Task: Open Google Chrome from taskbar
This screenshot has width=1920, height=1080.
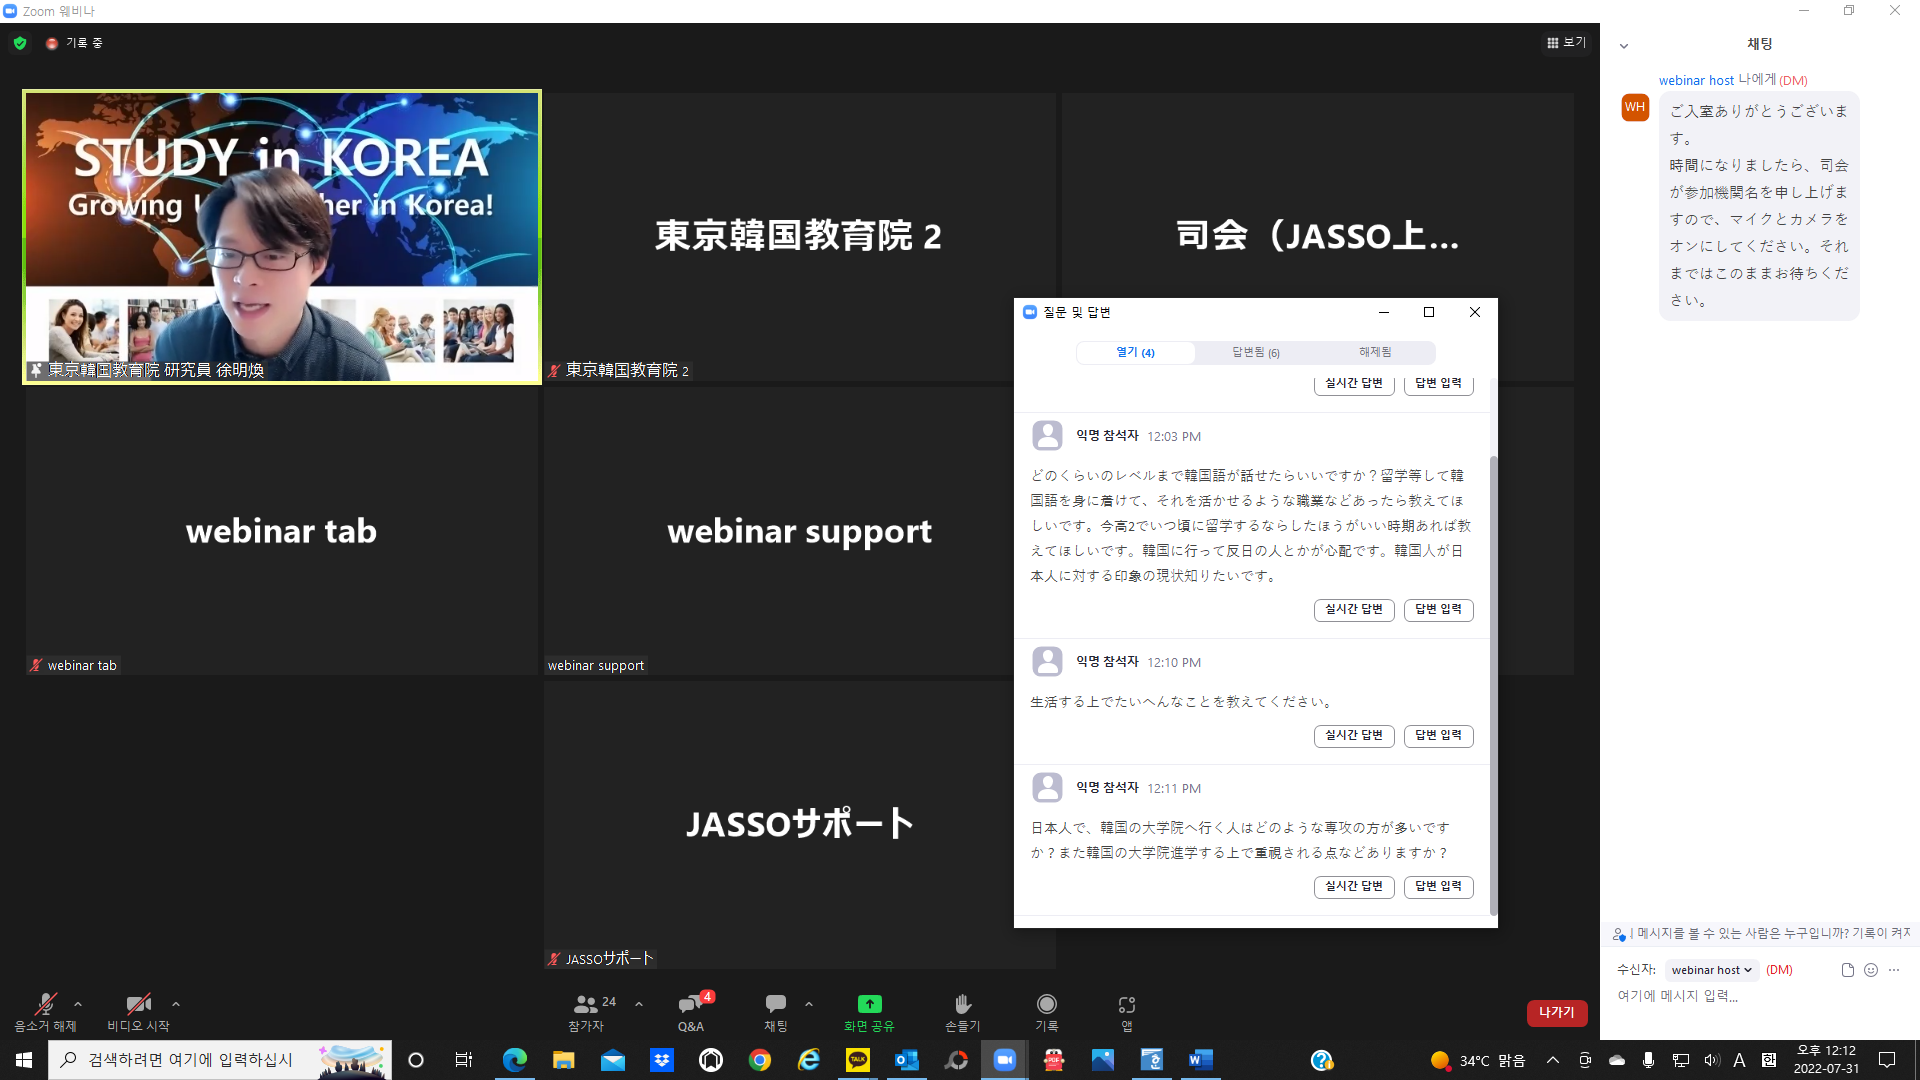Action: tap(760, 1060)
